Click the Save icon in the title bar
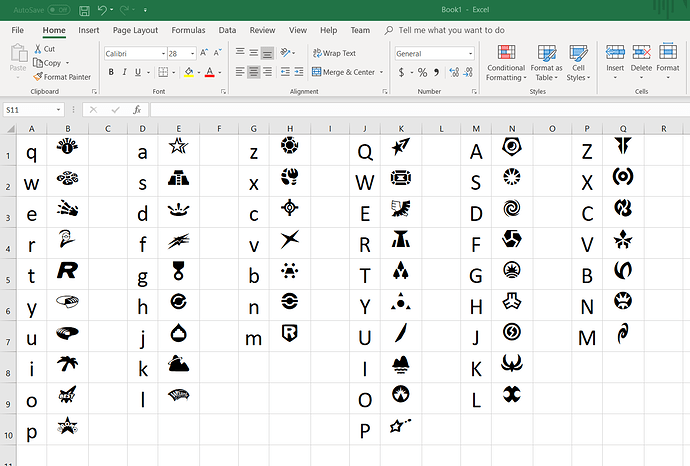Screen dimensions: 690x466 [x=84, y=10]
